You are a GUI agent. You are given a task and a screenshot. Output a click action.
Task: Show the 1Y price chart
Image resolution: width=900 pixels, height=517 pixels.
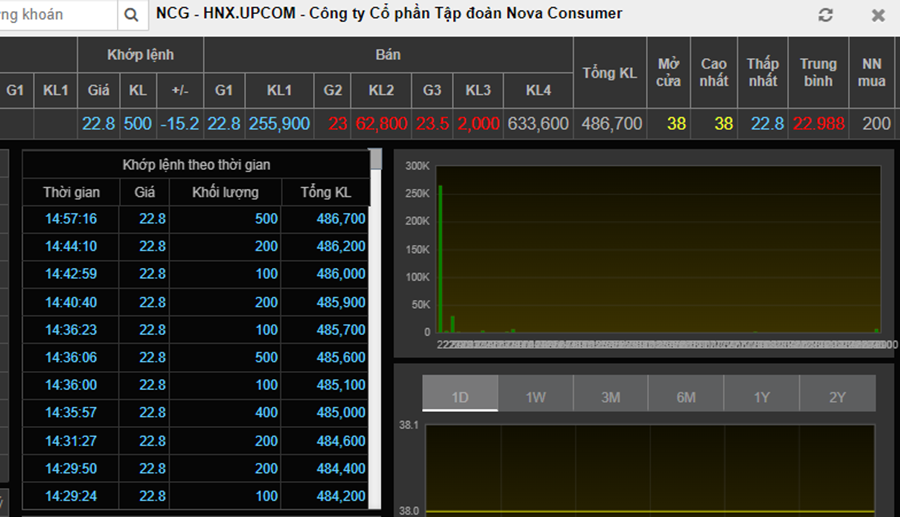762,397
